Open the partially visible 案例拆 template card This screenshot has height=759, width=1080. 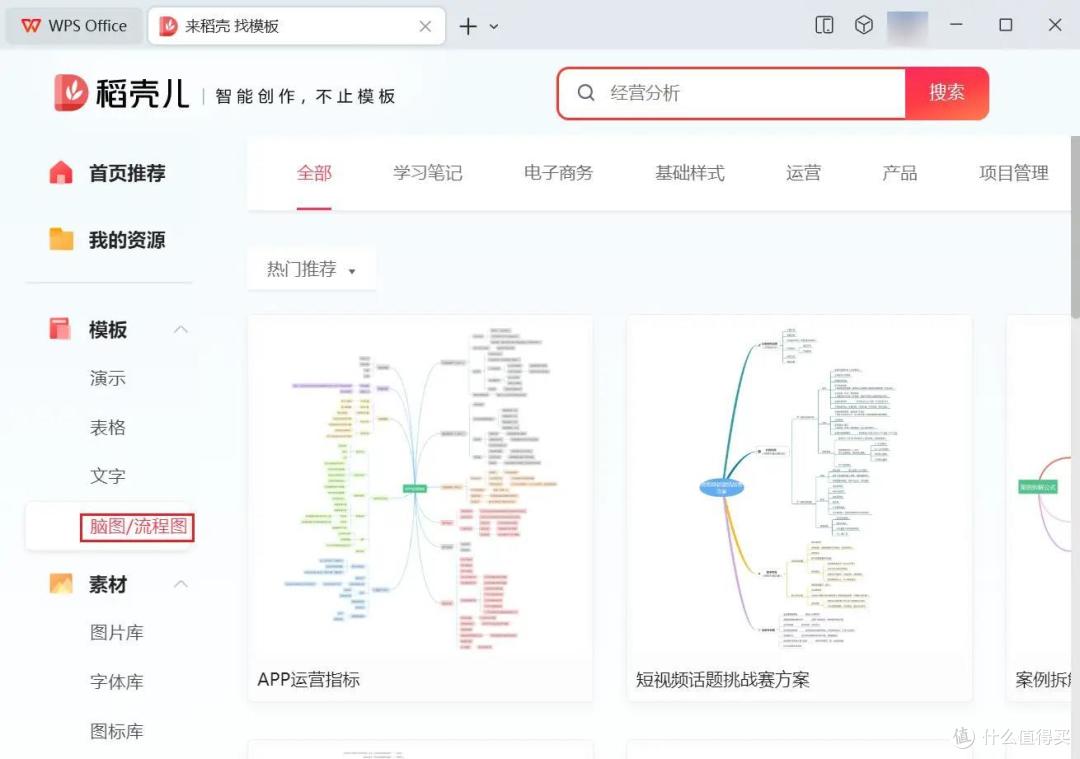coord(1040,508)
